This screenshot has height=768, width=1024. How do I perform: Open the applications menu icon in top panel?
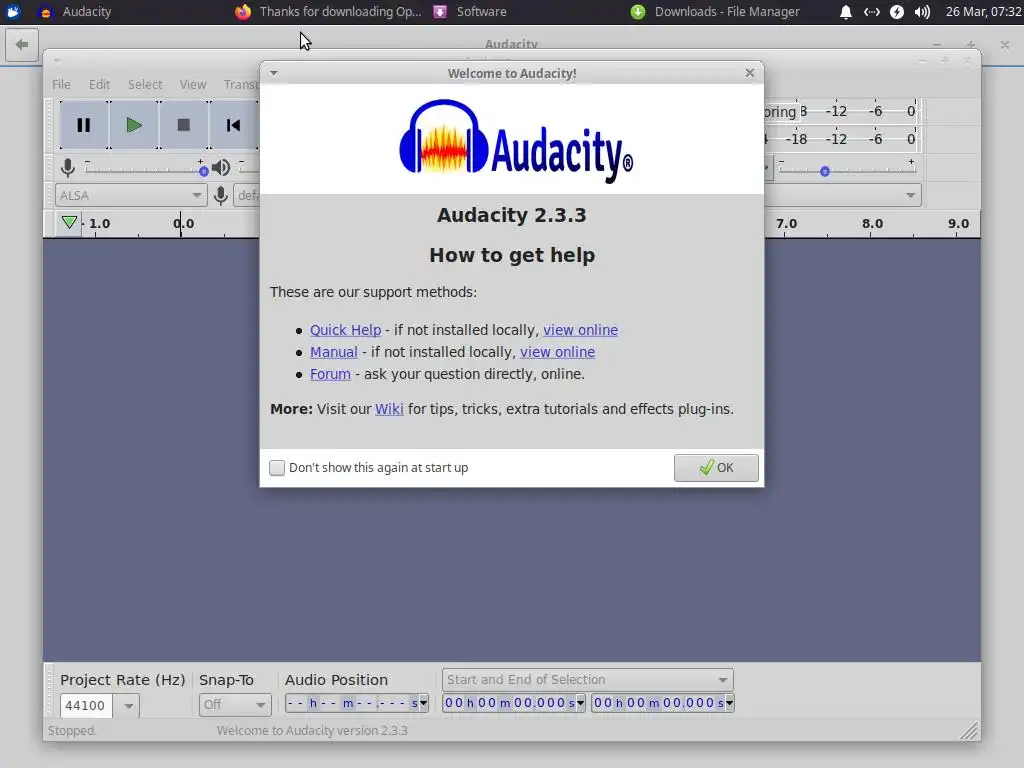tap(13, 12)
